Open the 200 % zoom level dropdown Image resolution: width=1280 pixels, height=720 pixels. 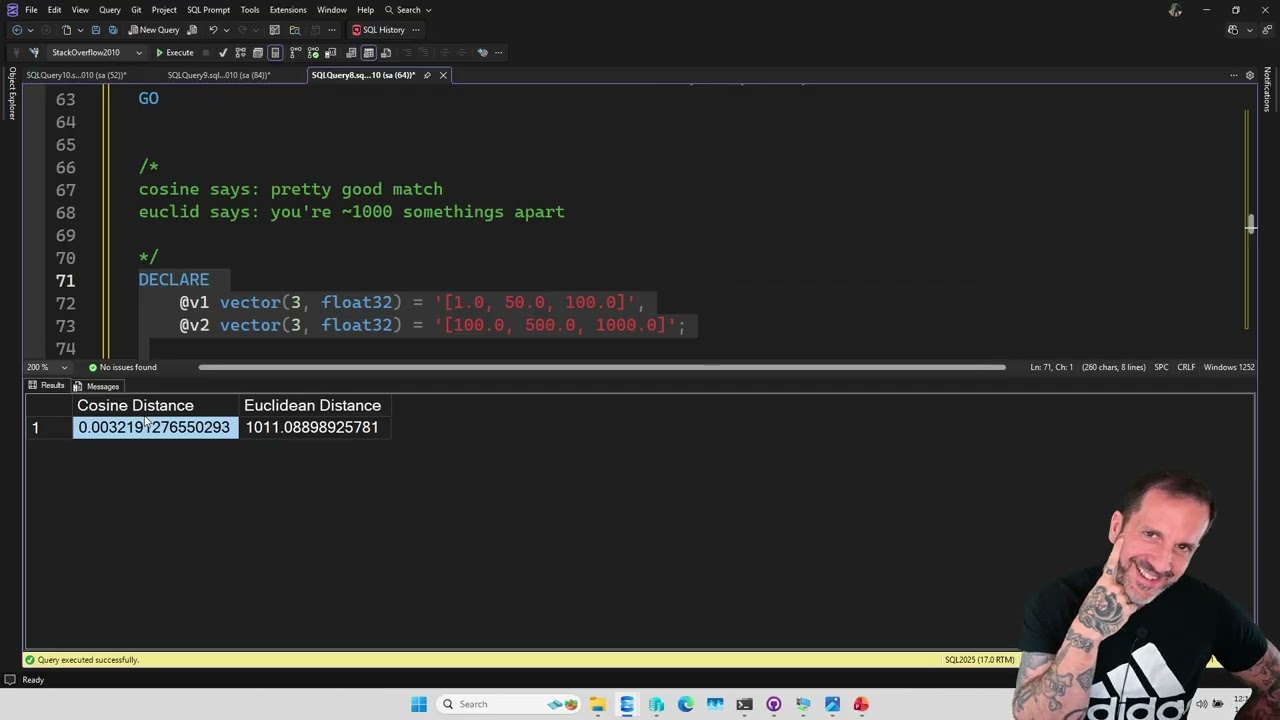tap(48, 367)
